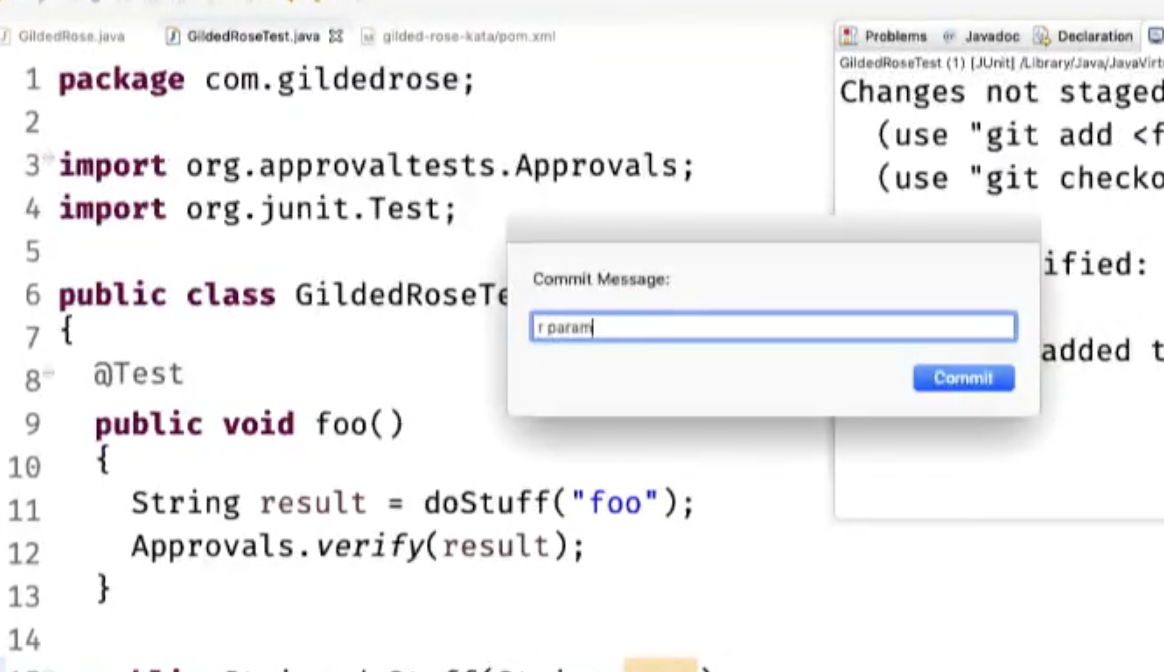Viewport: 1164px width, 672px height.
Task: Click the 'package' keyword on line 1
Action: pos(122,79)
